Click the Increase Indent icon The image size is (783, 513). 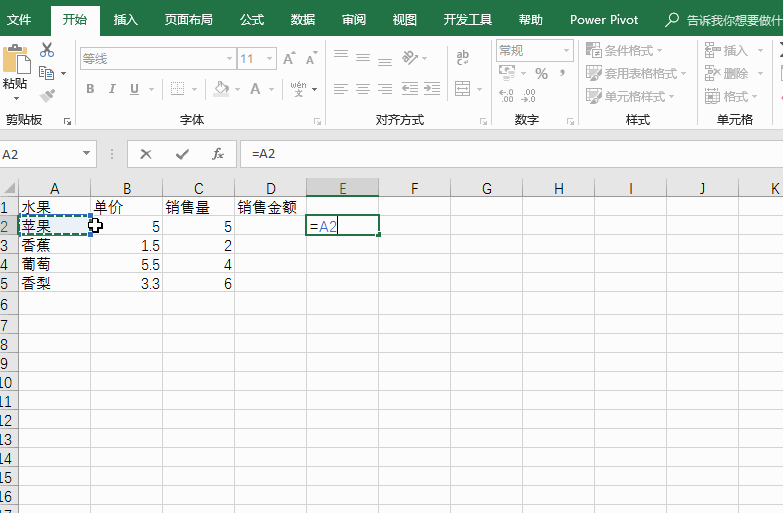click(432, 89)
